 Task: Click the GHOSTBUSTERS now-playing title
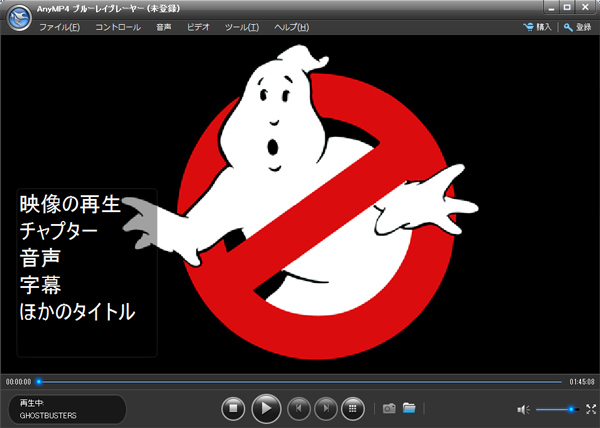pos(48,415)
